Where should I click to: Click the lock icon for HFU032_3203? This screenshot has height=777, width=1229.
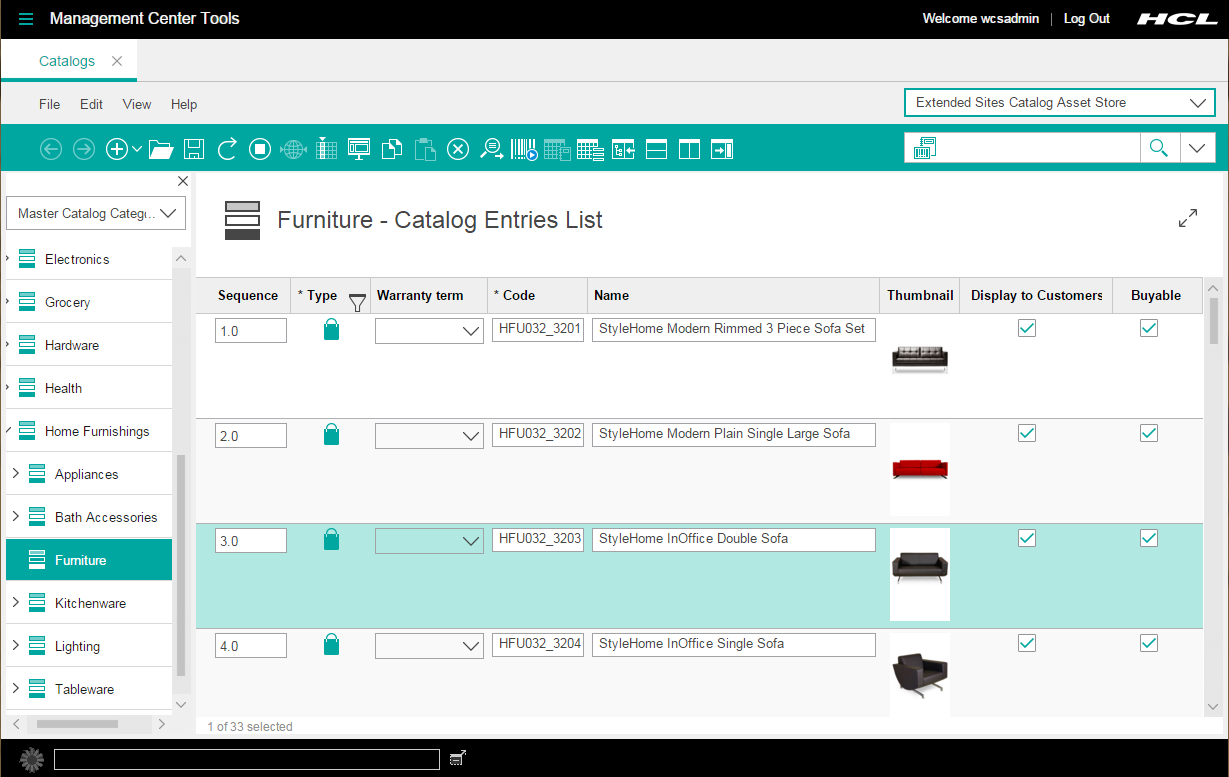pyautogui.click(x=330, y=539)
